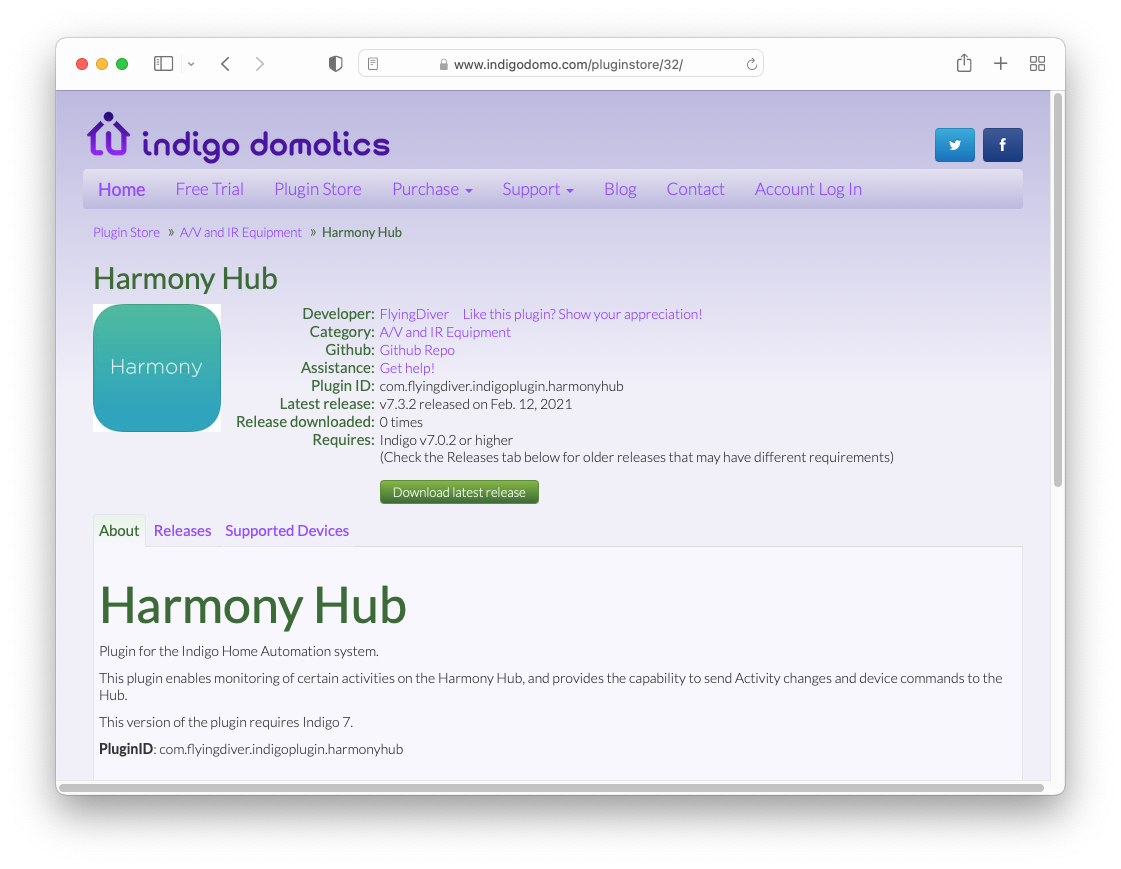Open the Free Trial page

click(209, 189)
